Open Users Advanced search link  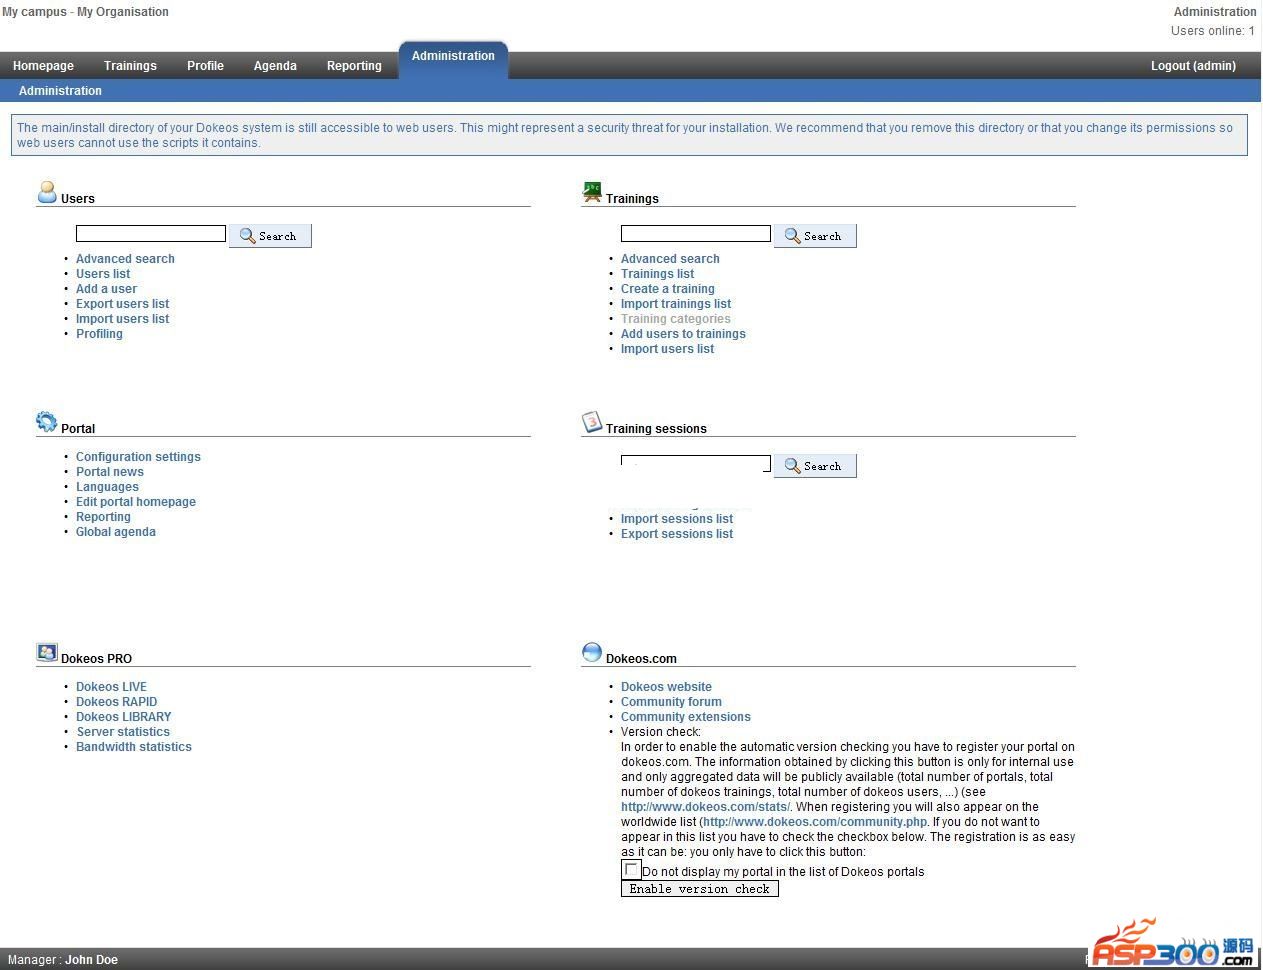click(125, 259)
